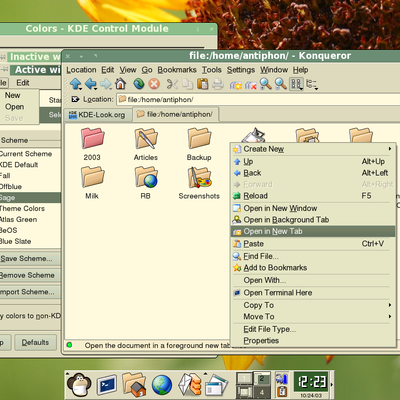
Task: Select the Screenshots folder icon
Action: point(199,177)
